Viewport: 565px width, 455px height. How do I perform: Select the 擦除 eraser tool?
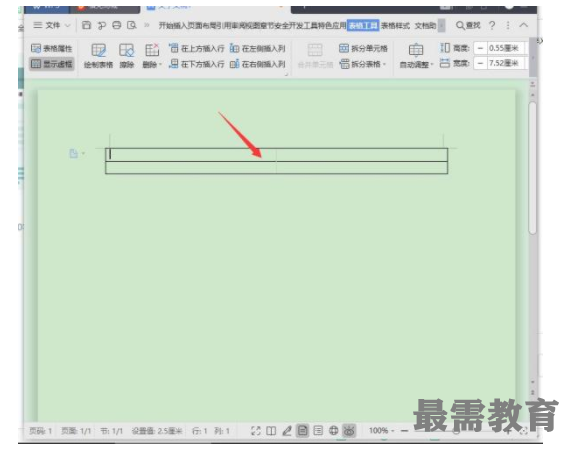tap(127, 55)
